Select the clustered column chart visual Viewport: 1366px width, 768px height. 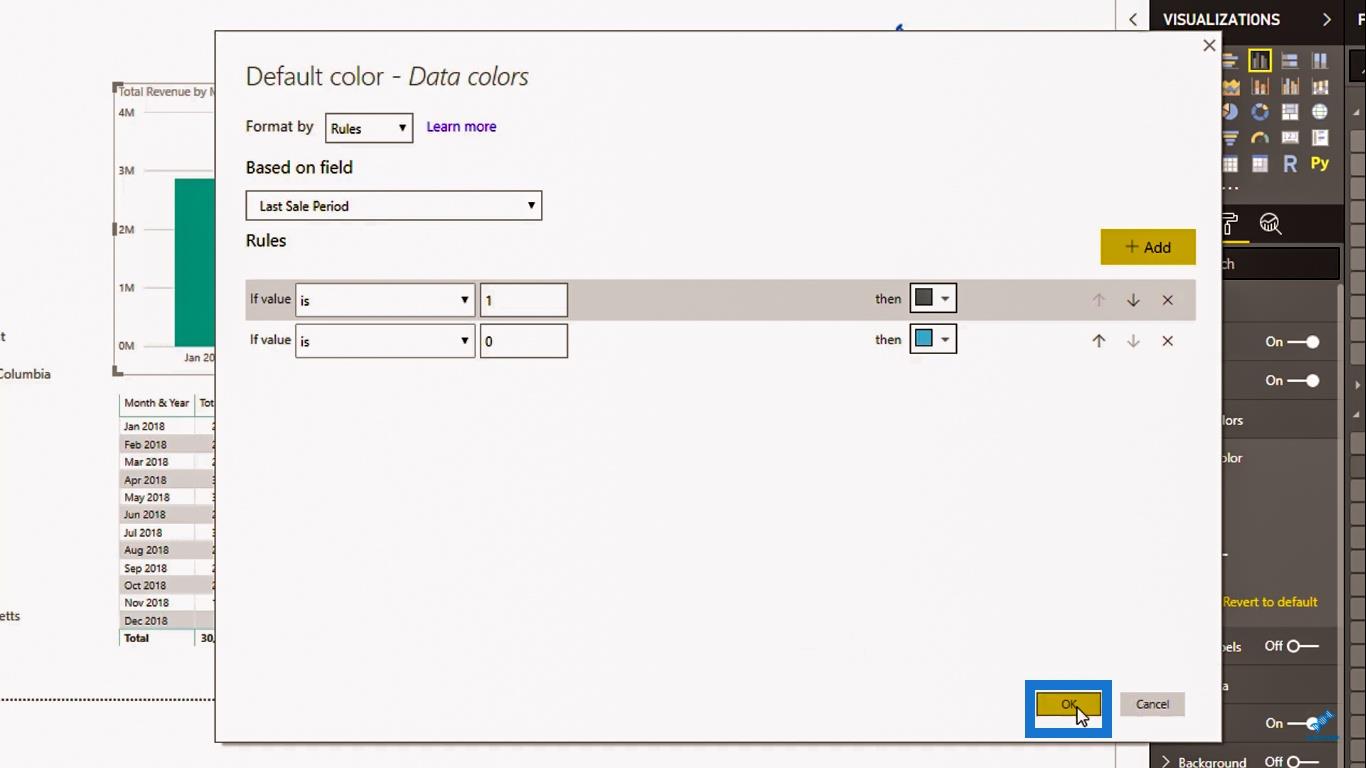pyautogui.click(x=1260, y=61)
